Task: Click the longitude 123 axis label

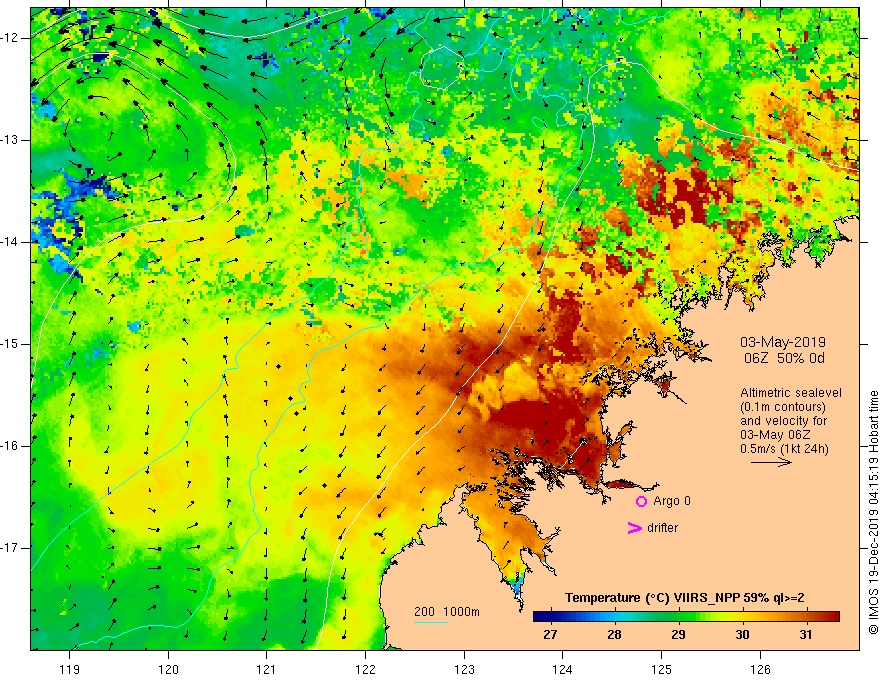Action: pos(464,669)
